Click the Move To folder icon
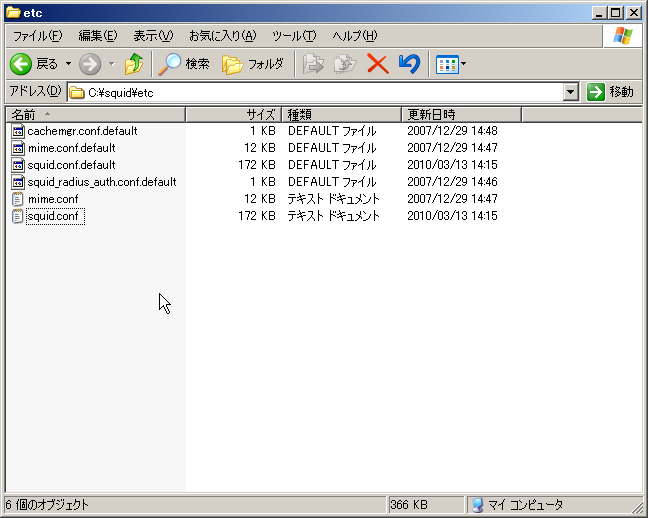The image size is (648, 518). (x=313, y=64)
